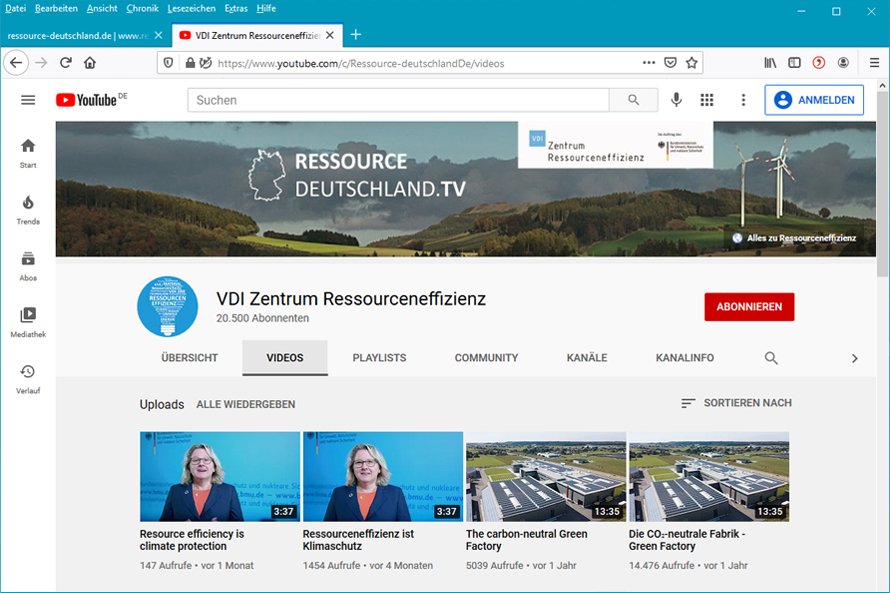Open the Extras menu
This screenshot has width=890, height=593.
click(236, 9)
